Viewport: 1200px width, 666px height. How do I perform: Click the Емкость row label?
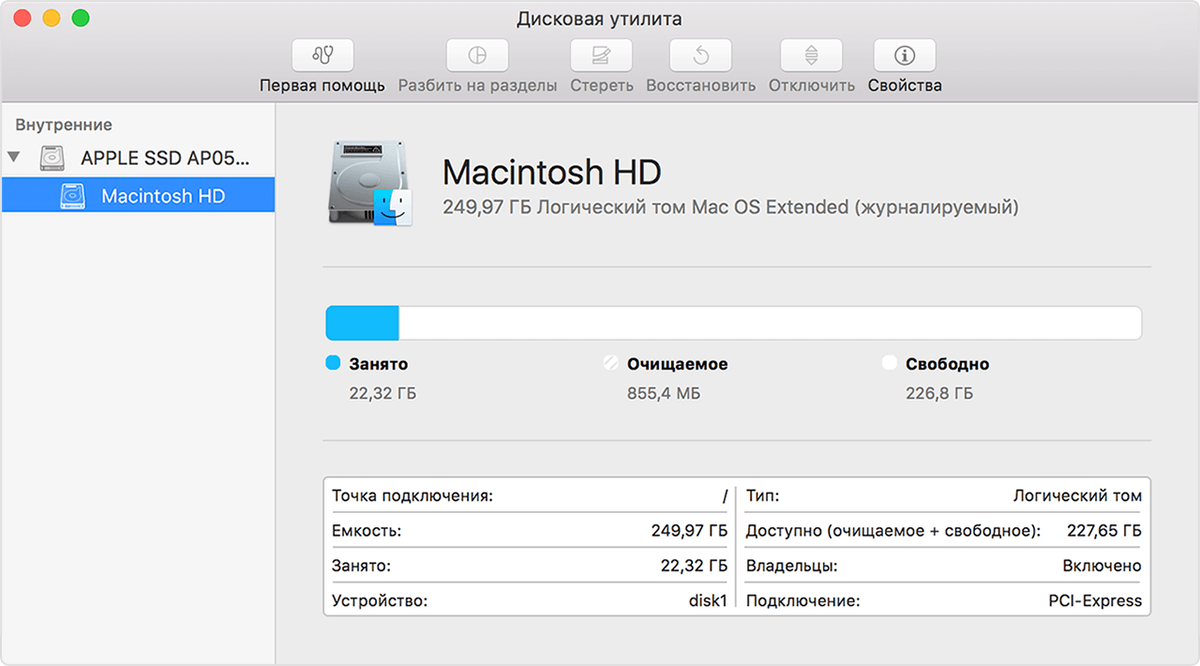coord(367,531)
